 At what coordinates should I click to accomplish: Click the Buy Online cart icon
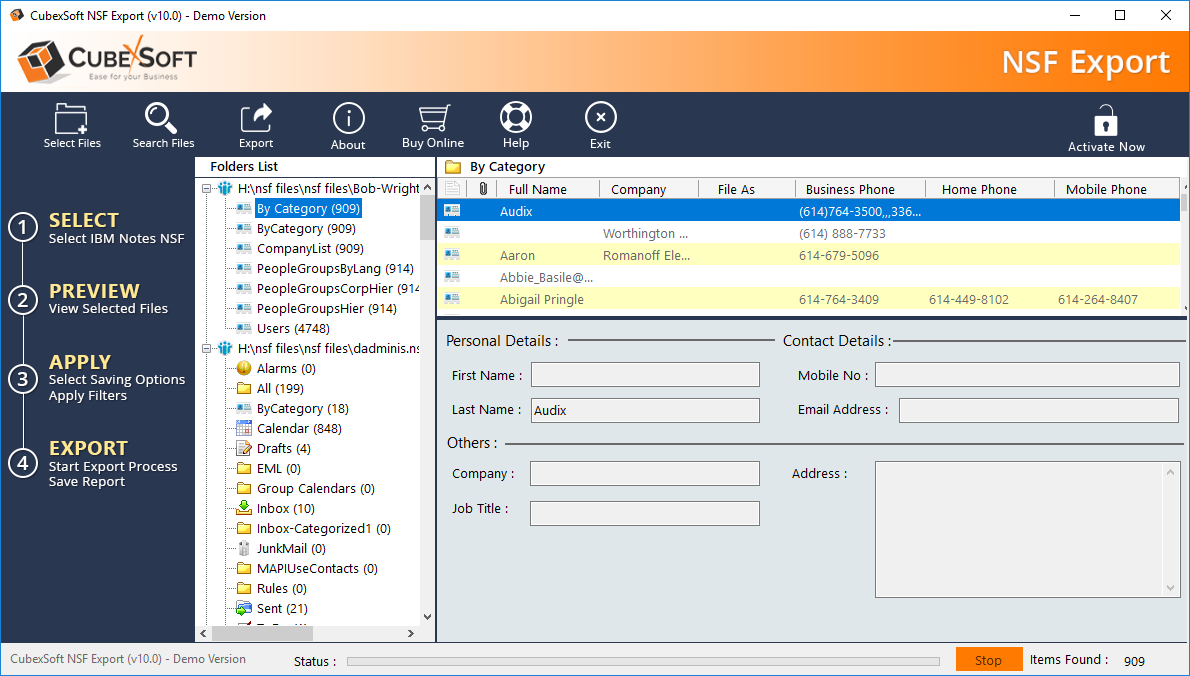pyautogui.click(x=433, y=120)
